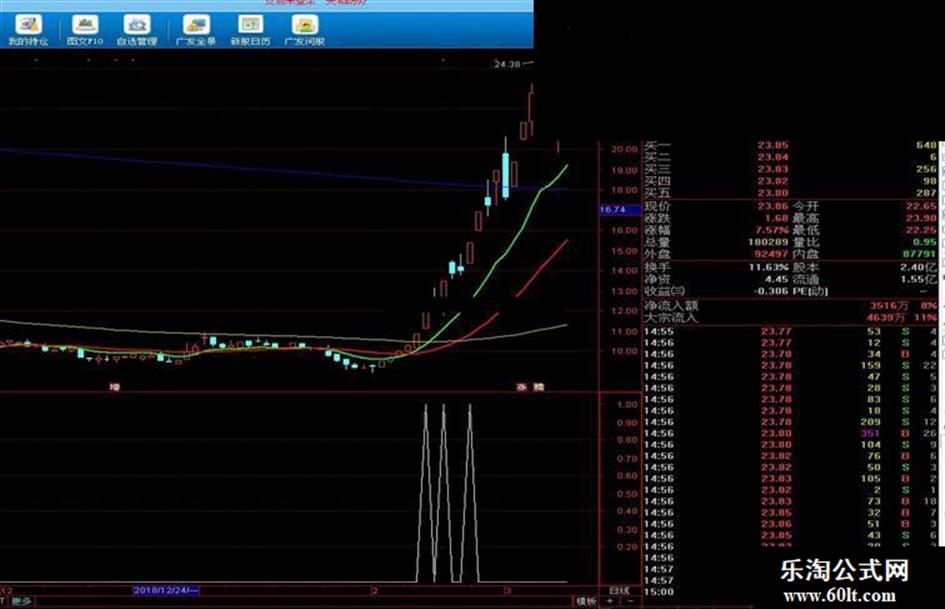Click the 15:00 time entry in the tick list
945x609 pixels.
click(658, 592)
